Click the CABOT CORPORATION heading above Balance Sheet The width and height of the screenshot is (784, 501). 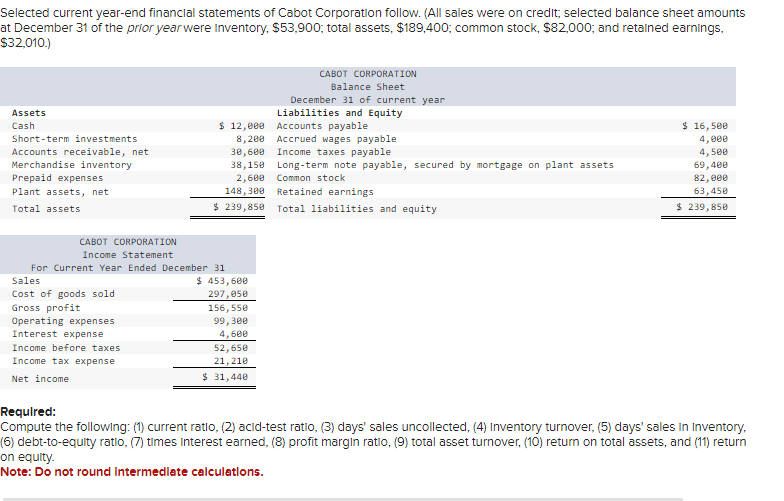point(368,74)
